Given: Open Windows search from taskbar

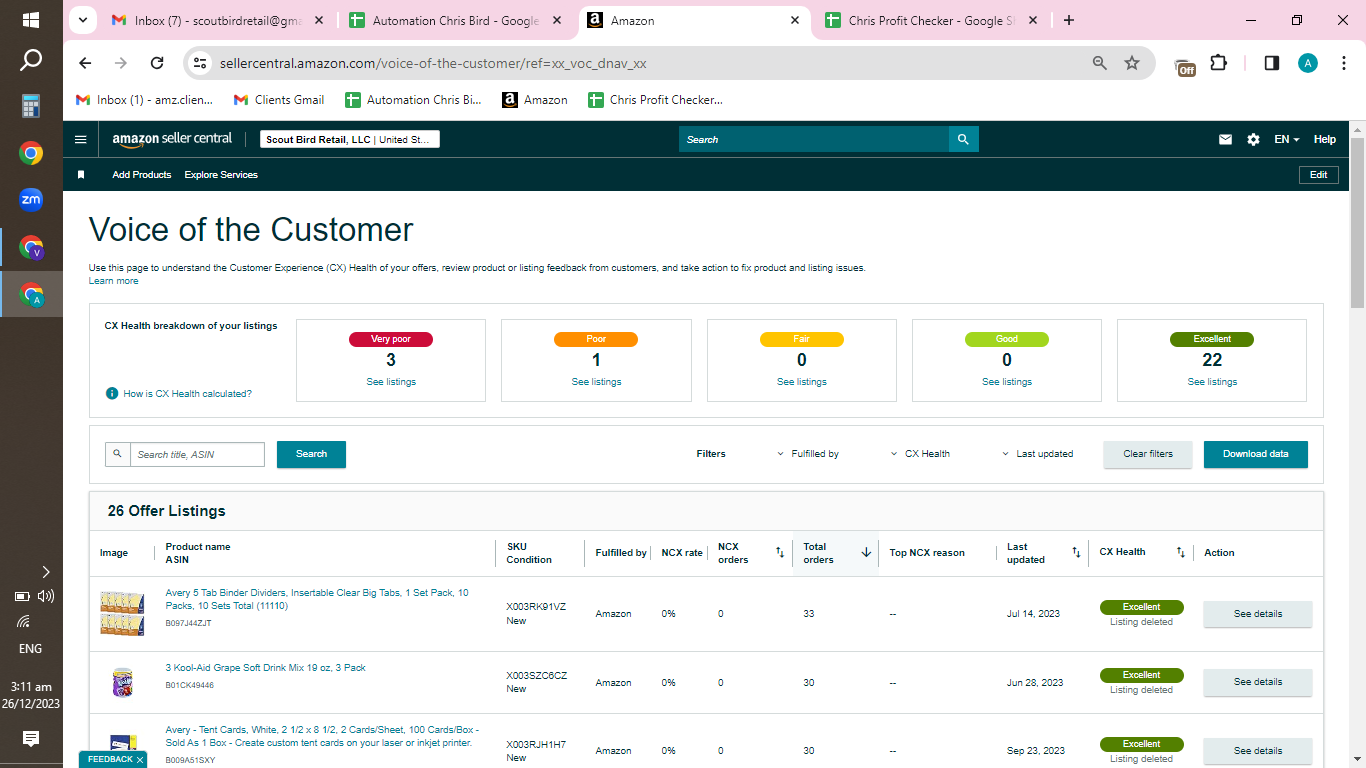Looking at the screenshot, I should (x=31, y=62).
